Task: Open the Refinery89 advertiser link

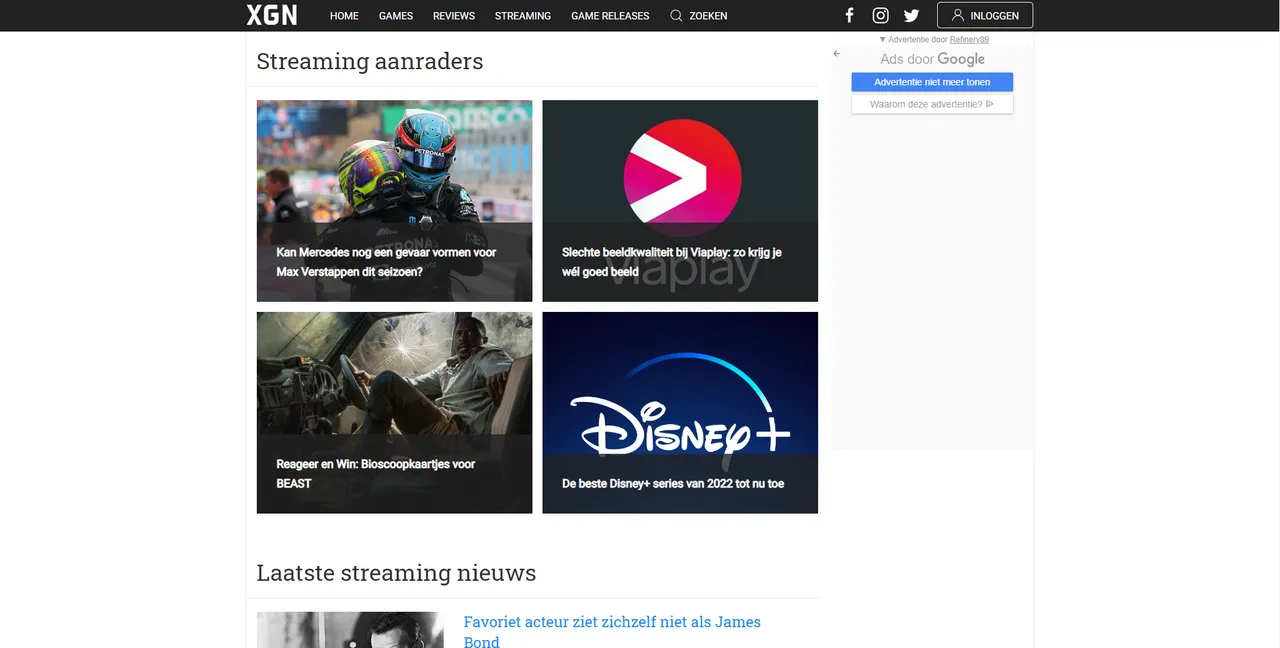Action: [969, 40]
